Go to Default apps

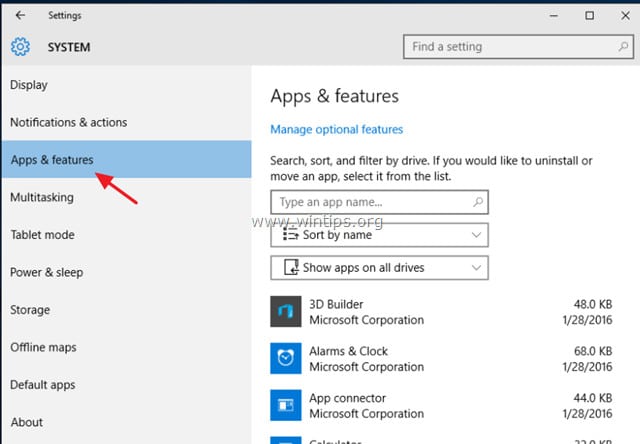click(127, 385)
